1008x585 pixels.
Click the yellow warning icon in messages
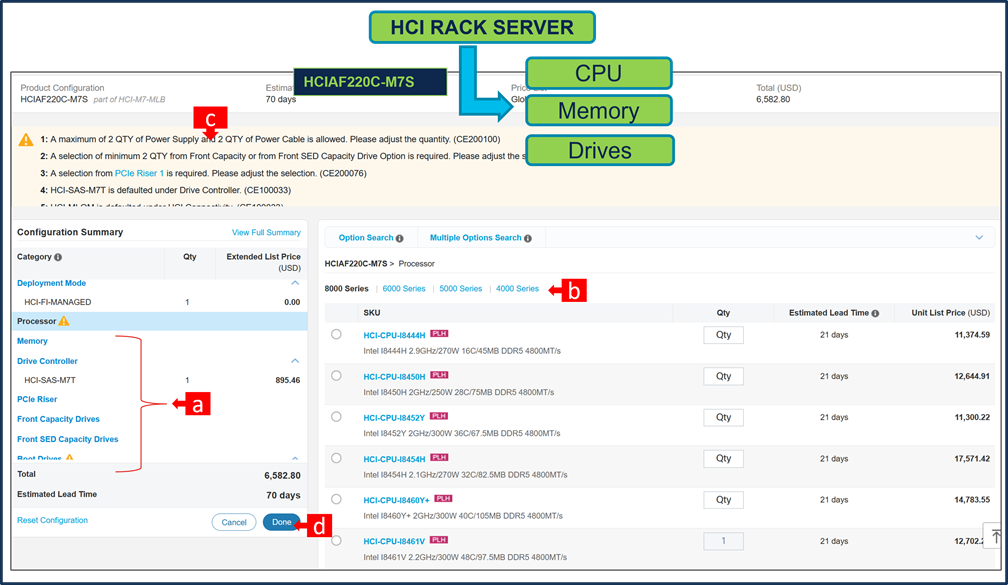tap(26, 140)
